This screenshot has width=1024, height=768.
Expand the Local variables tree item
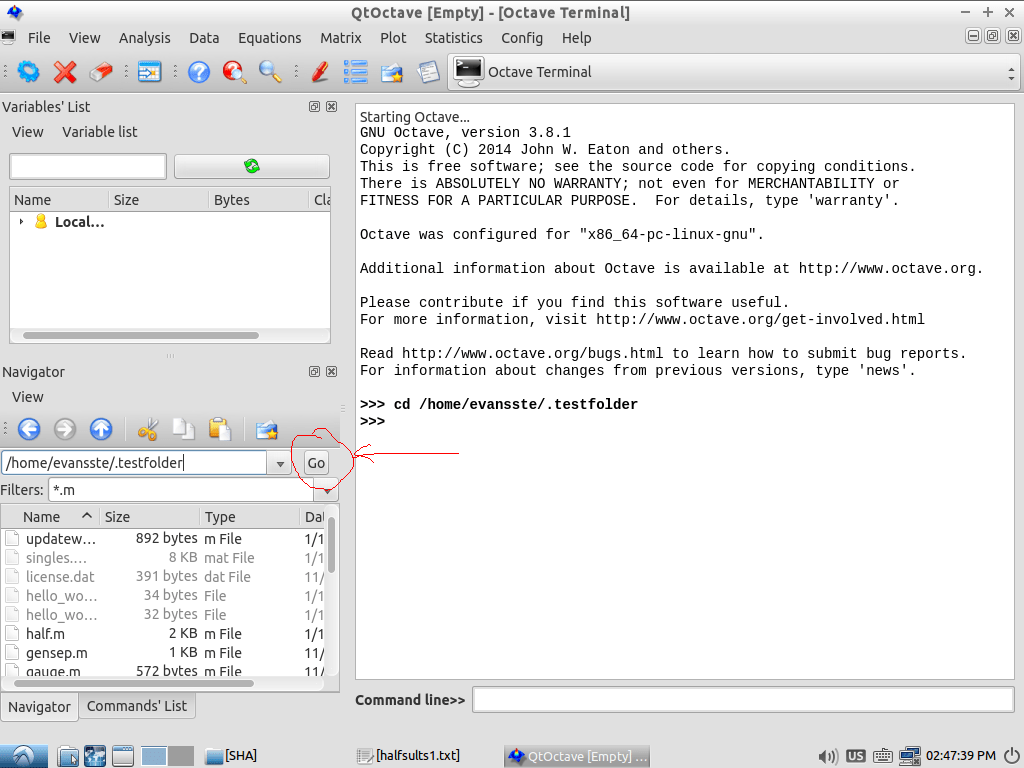[x=21, y=221]
